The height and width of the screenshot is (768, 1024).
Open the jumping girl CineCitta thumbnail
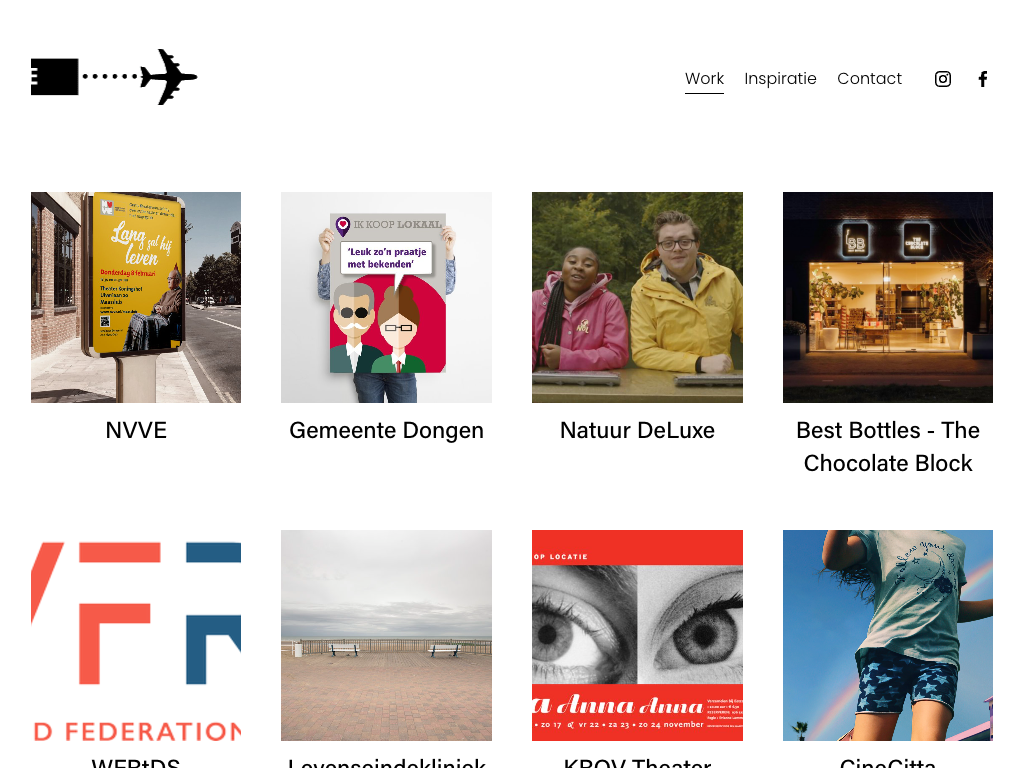coord(888,635)
